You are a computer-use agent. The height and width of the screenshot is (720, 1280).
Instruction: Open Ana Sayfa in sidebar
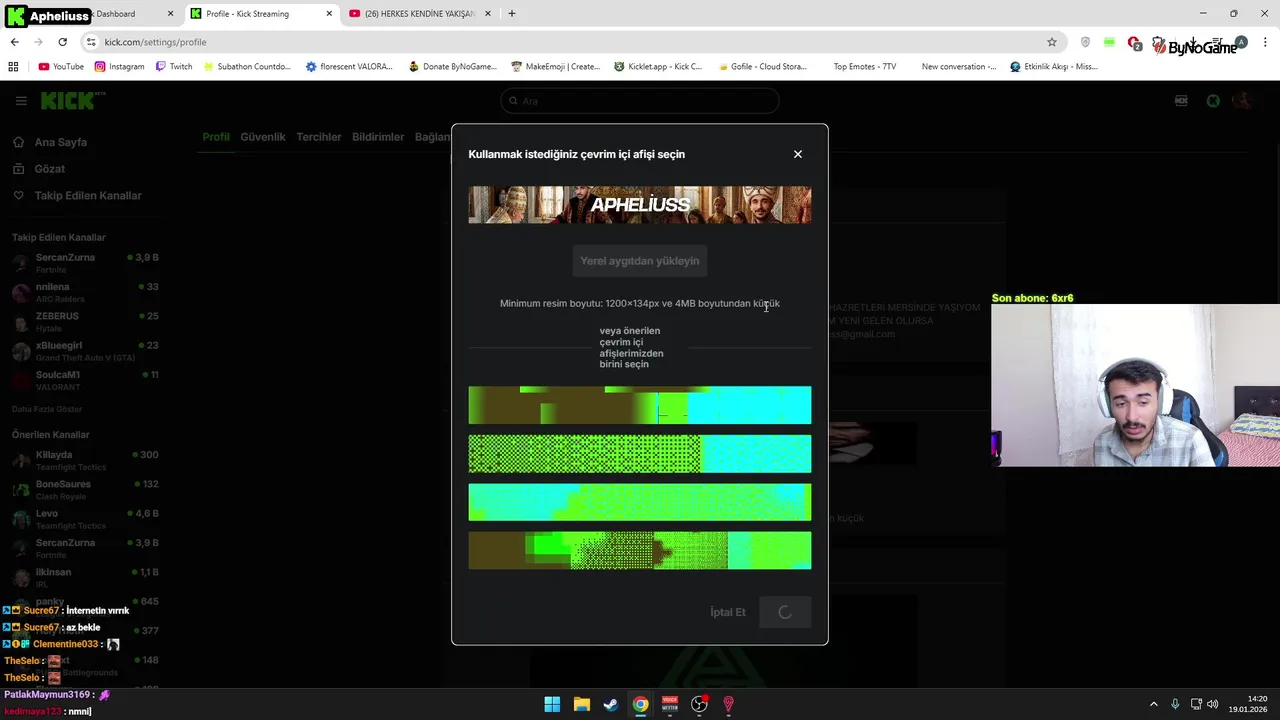point(61,142)
